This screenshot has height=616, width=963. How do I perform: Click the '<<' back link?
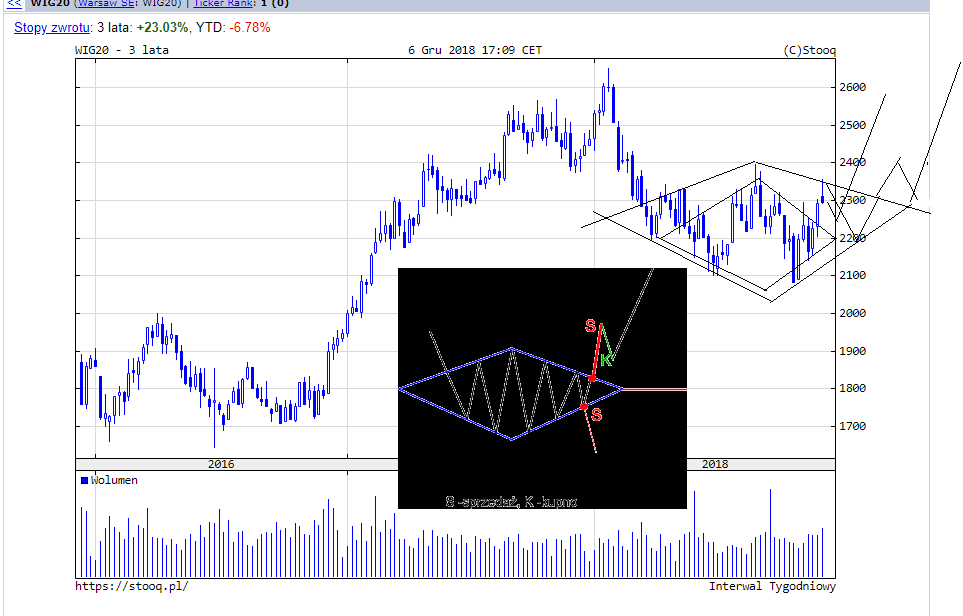pos(14,3)
